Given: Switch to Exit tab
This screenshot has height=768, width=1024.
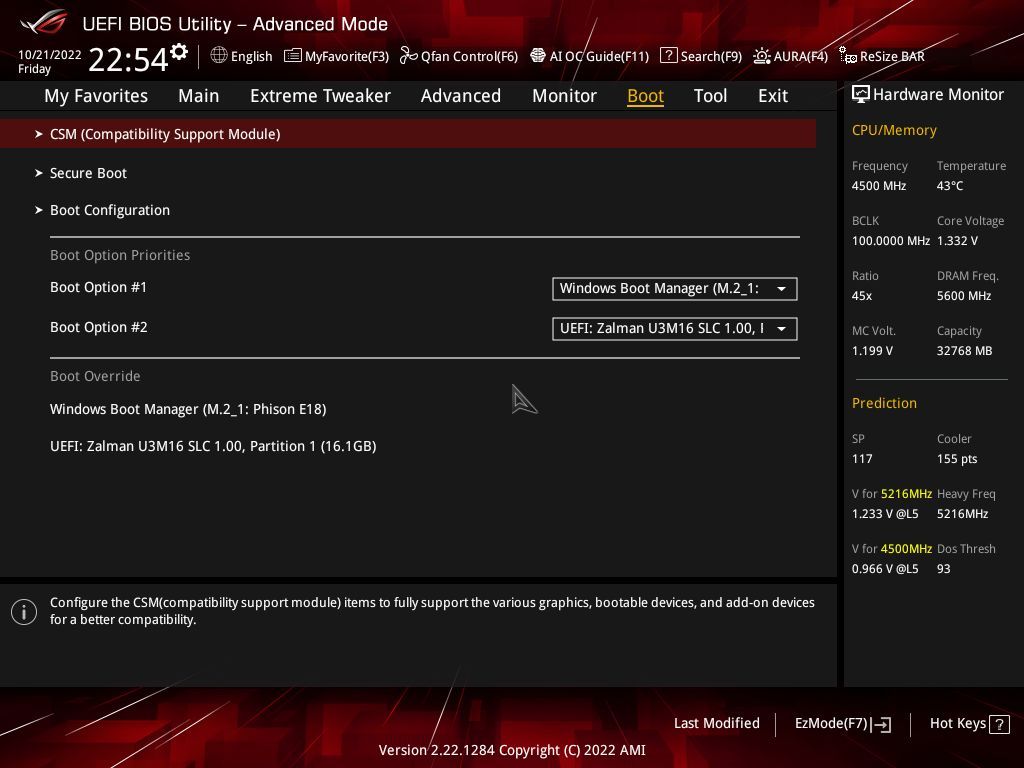Looking at the screenshot, I should click(773, 96).
